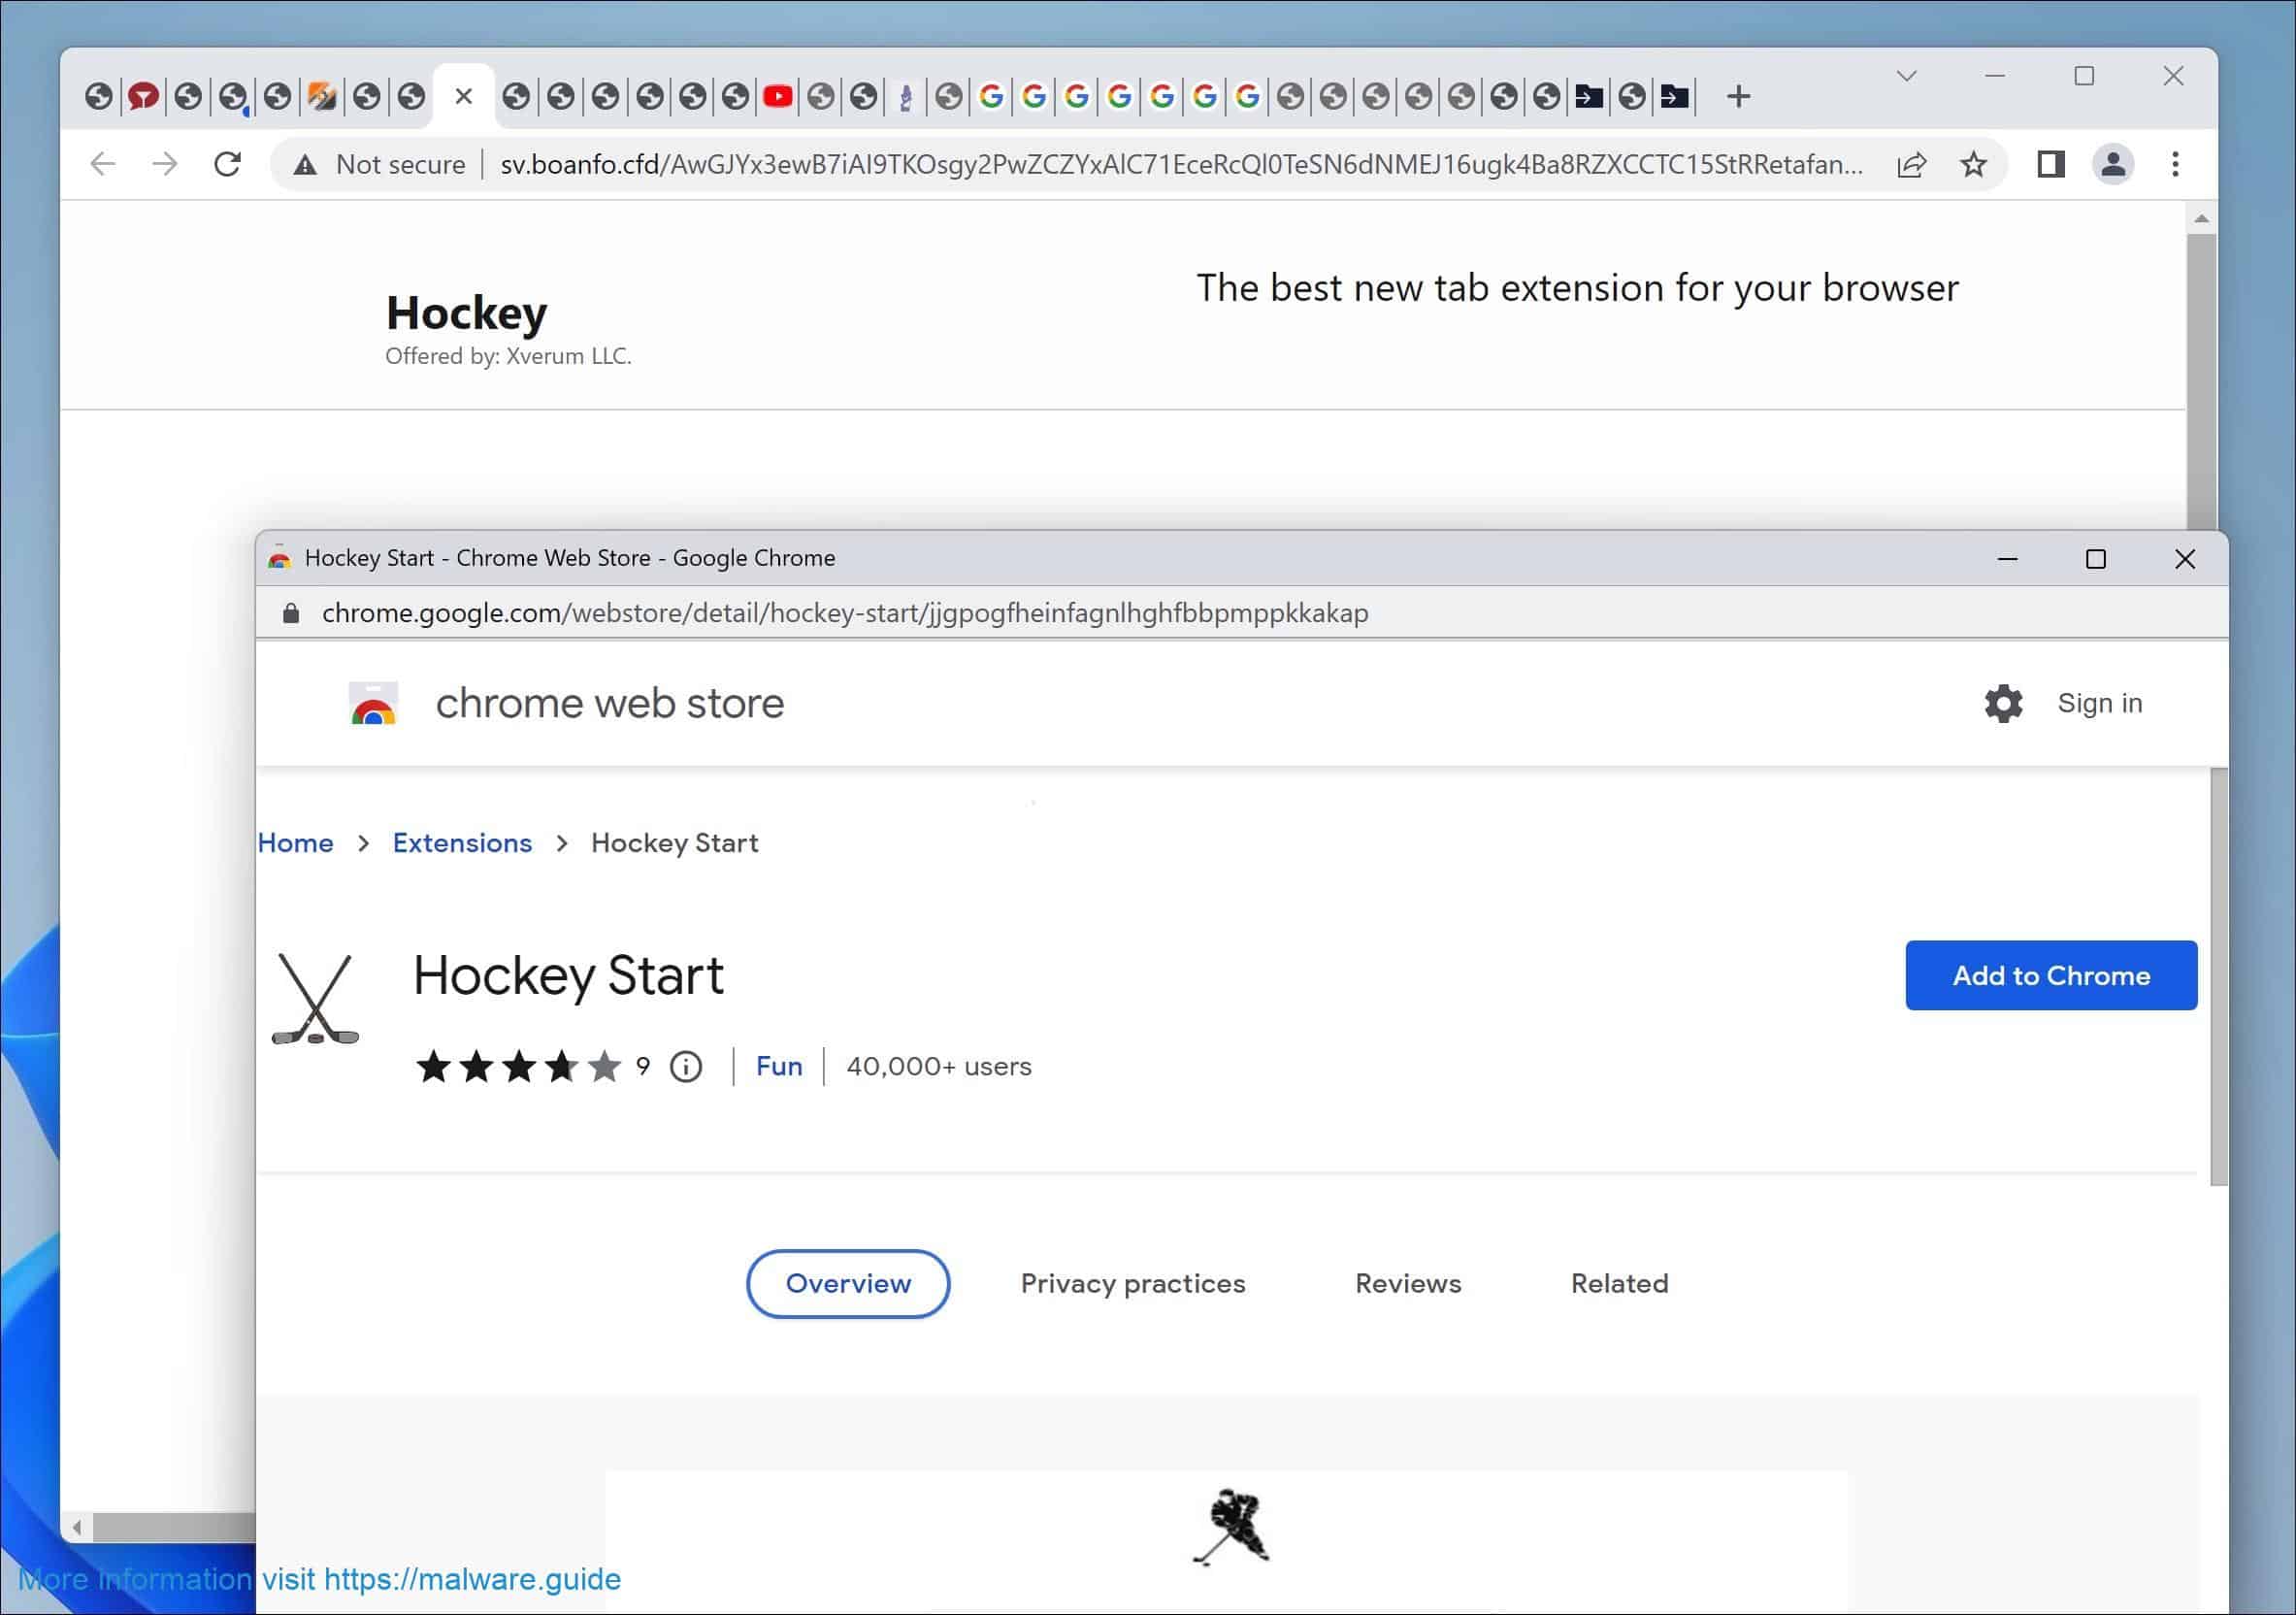Go to the Home breadcrumb
Image resolution: width=2296 pixels, height=1615 pixels.
[295, 843]
